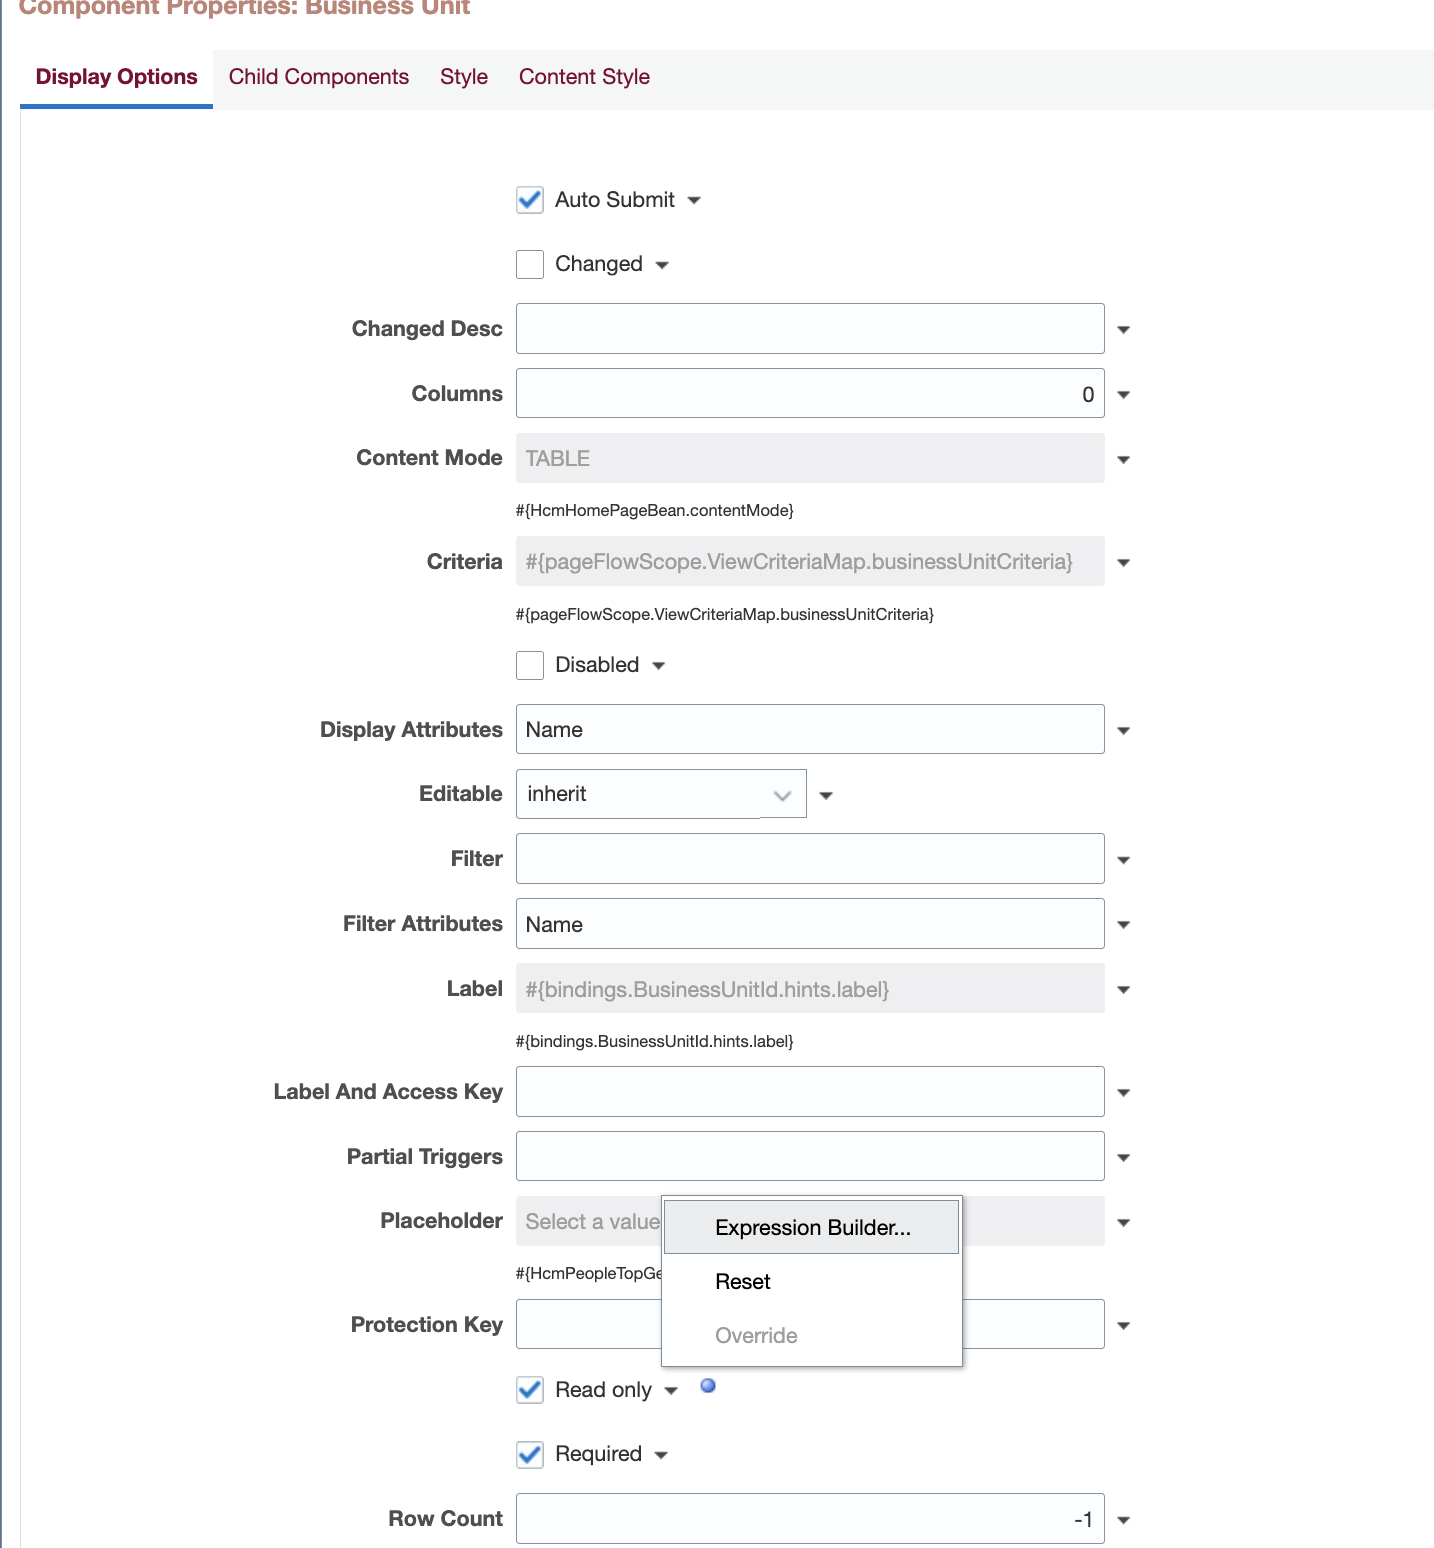1434x1548 pixels.
Task: Enable the Changed checkbox
Action: [529, 264]
